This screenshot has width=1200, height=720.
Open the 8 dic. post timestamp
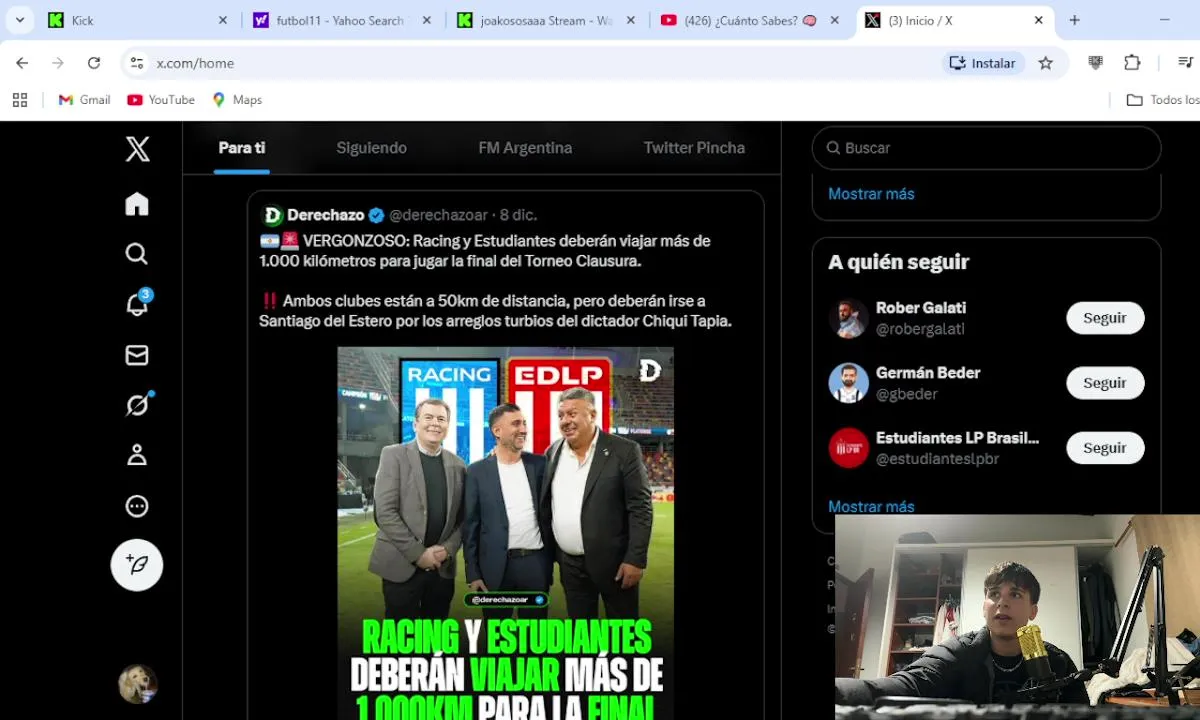click(x=518, y=215)
